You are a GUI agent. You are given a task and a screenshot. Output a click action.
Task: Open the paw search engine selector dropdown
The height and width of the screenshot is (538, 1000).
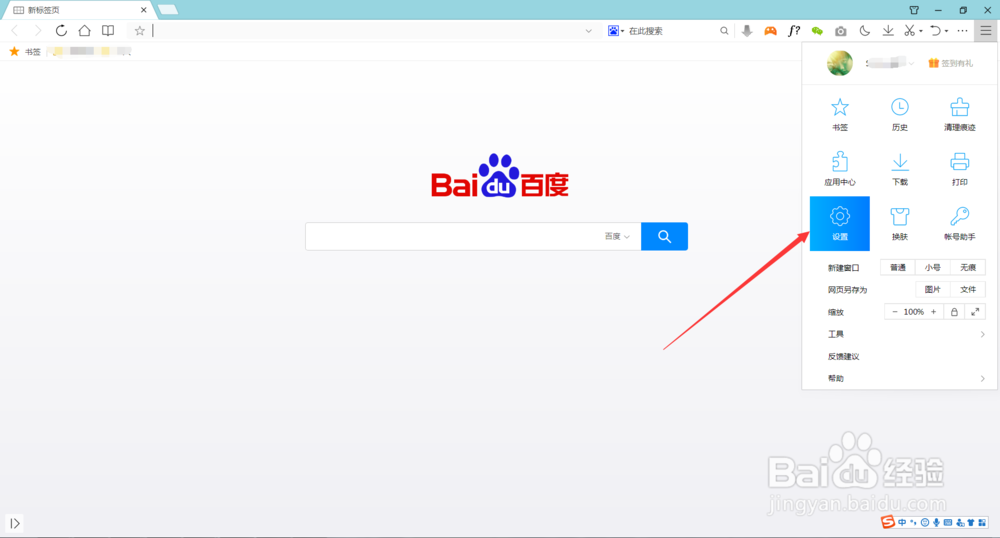pos(615,31)
